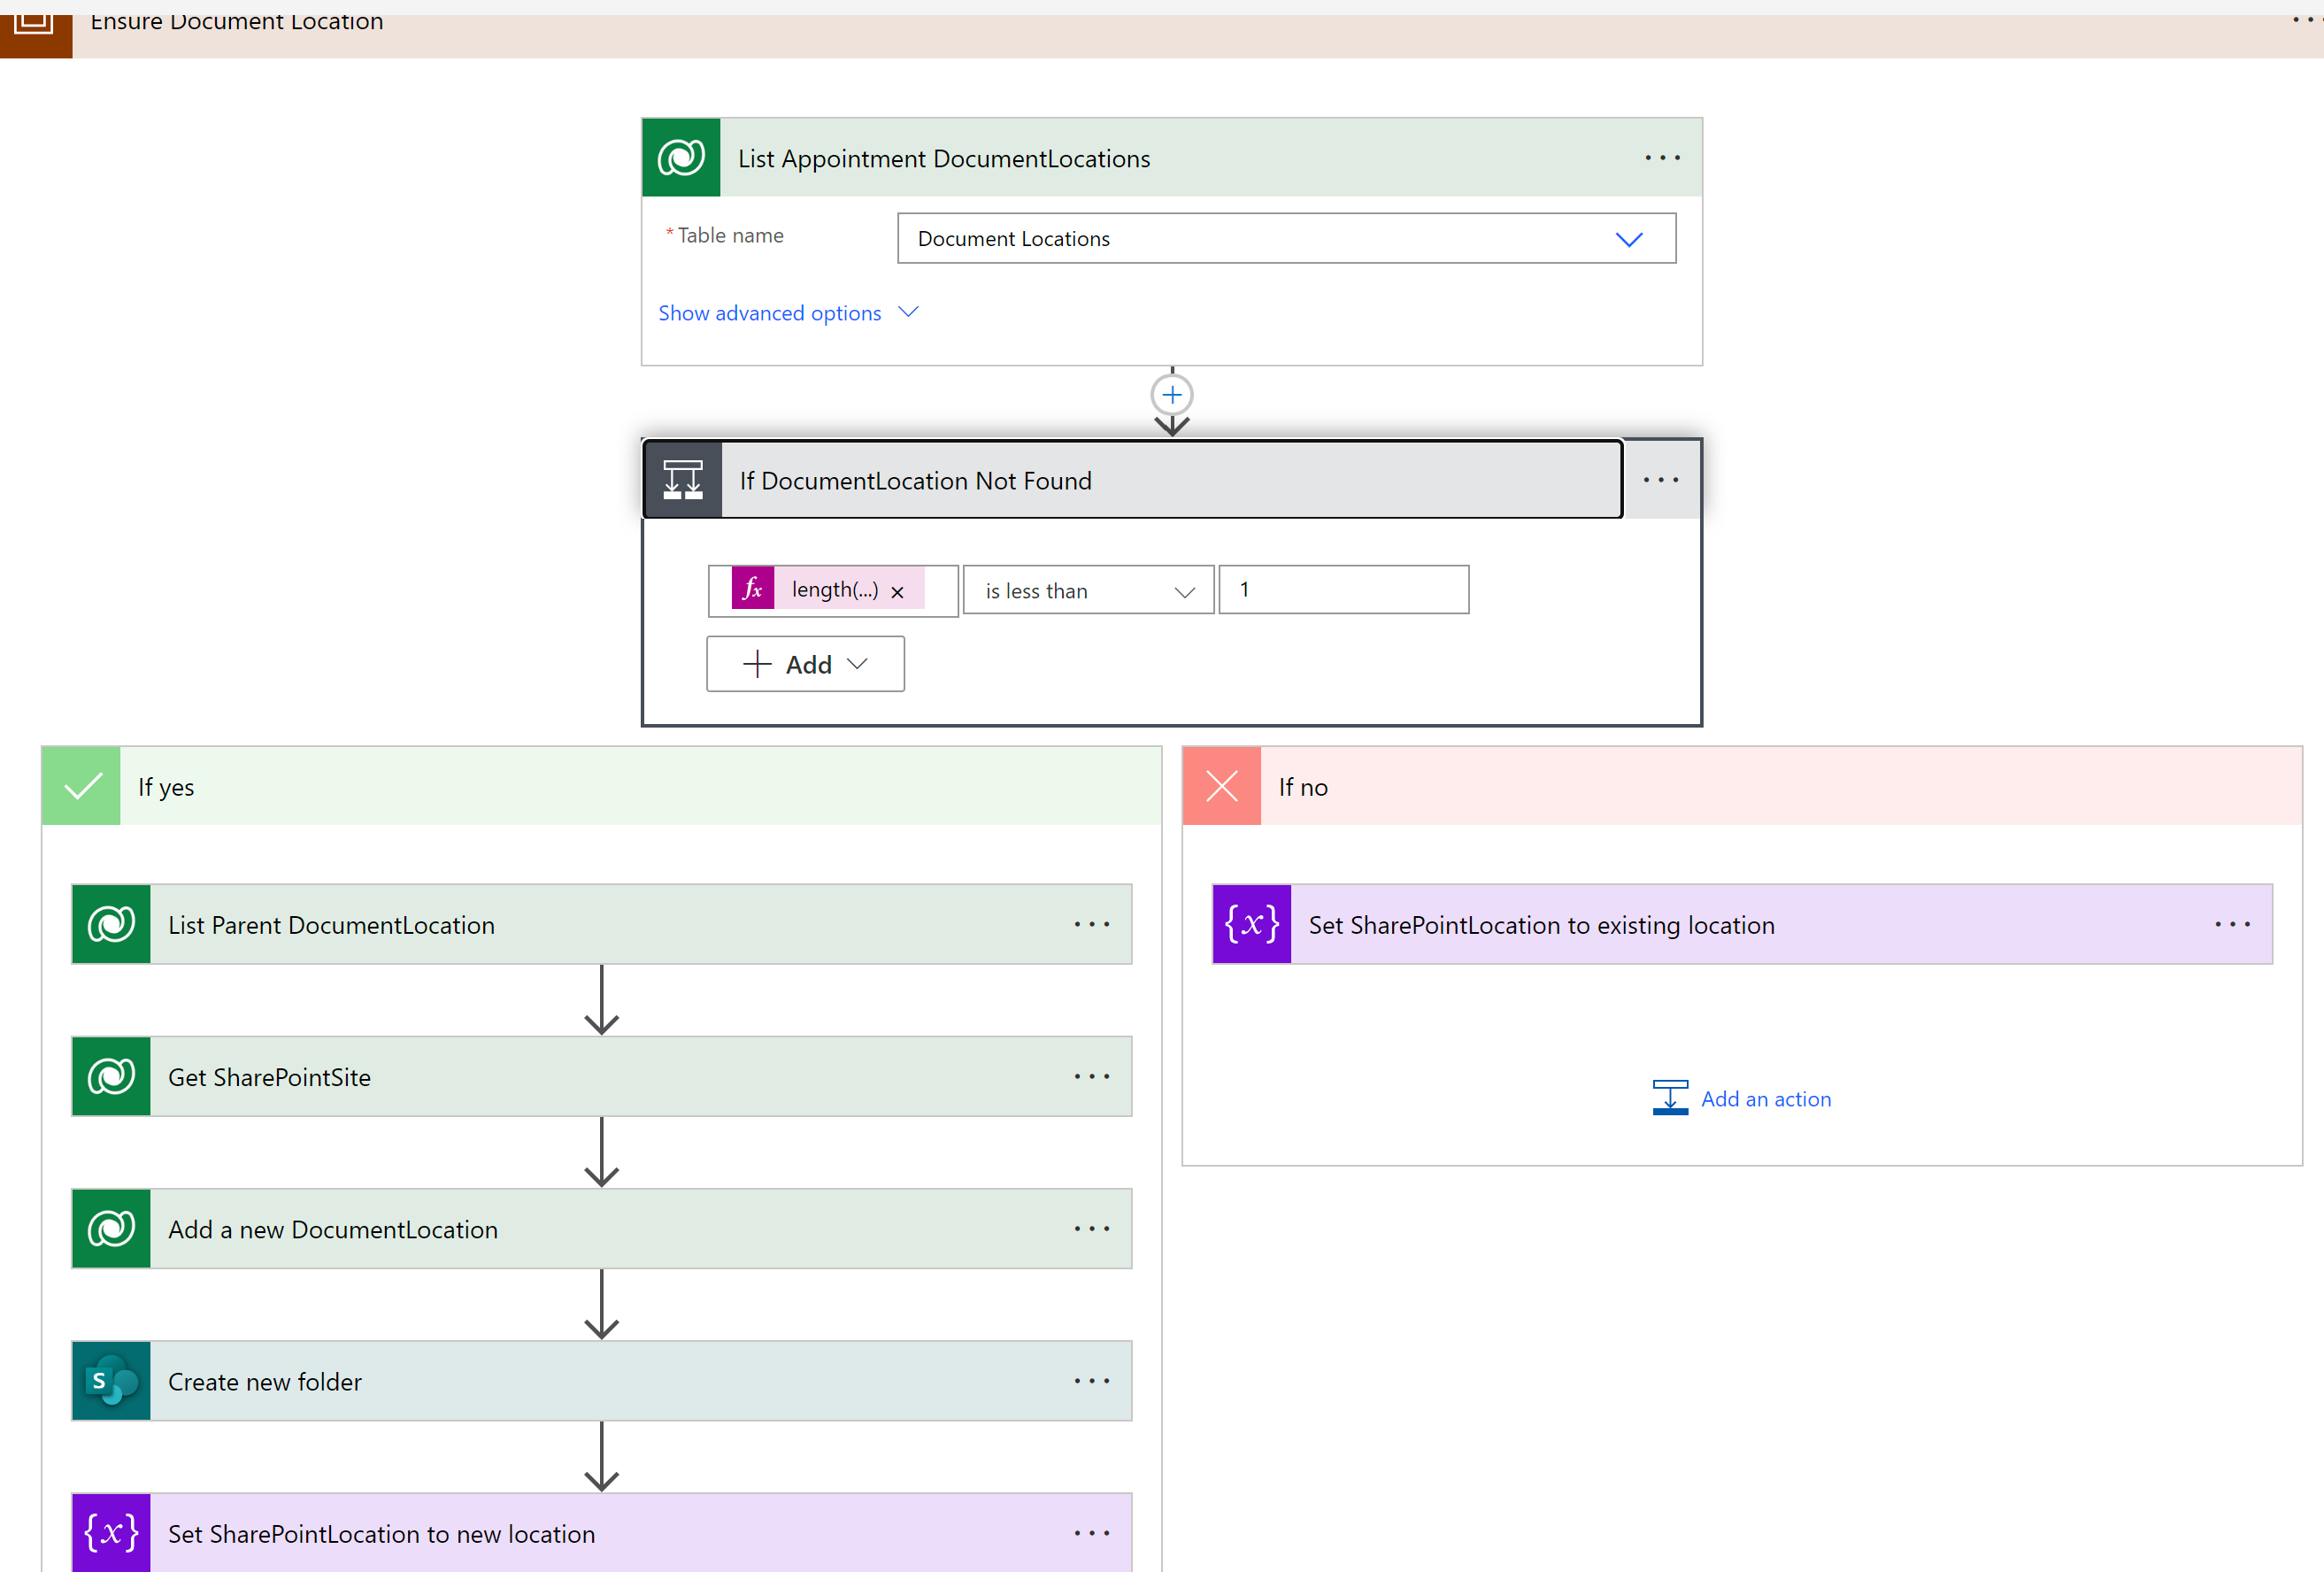Click the condition value field containing 1
This screenshot has width=2324, height=1572.
pyautogui.click(x=1343, y=590)
